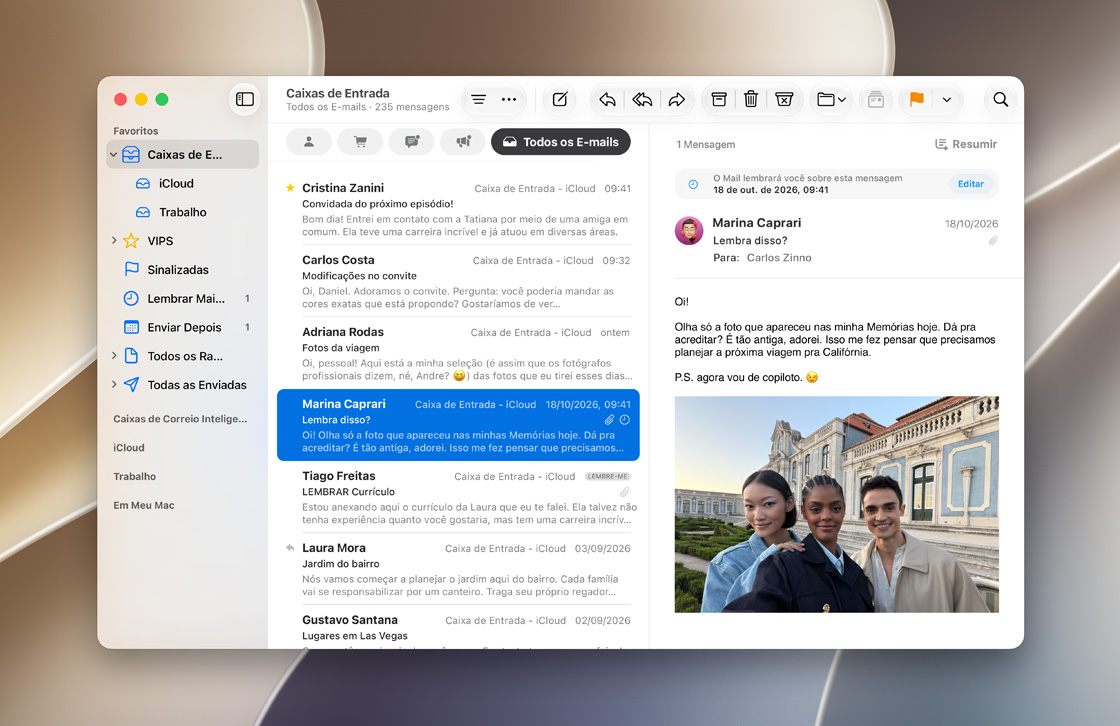This screenshot has height=726, width=1120.
Task: Delete message with trash icon
Action: (x=751, y=99)
